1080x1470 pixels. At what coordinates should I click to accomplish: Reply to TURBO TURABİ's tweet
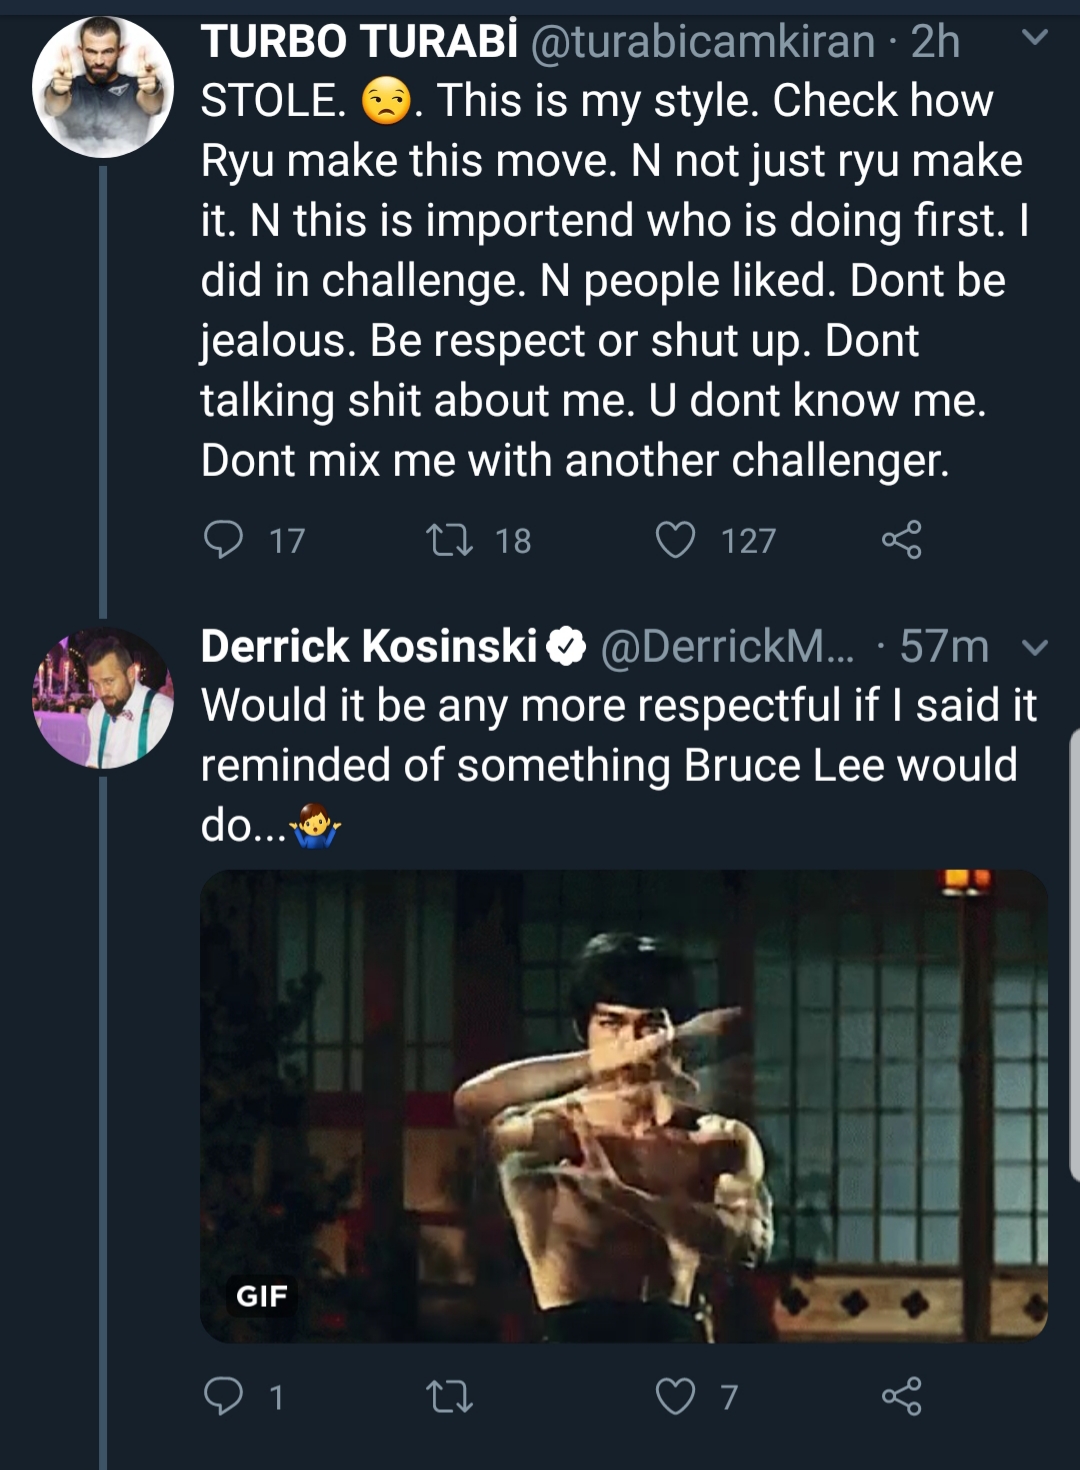pos(223,540)
